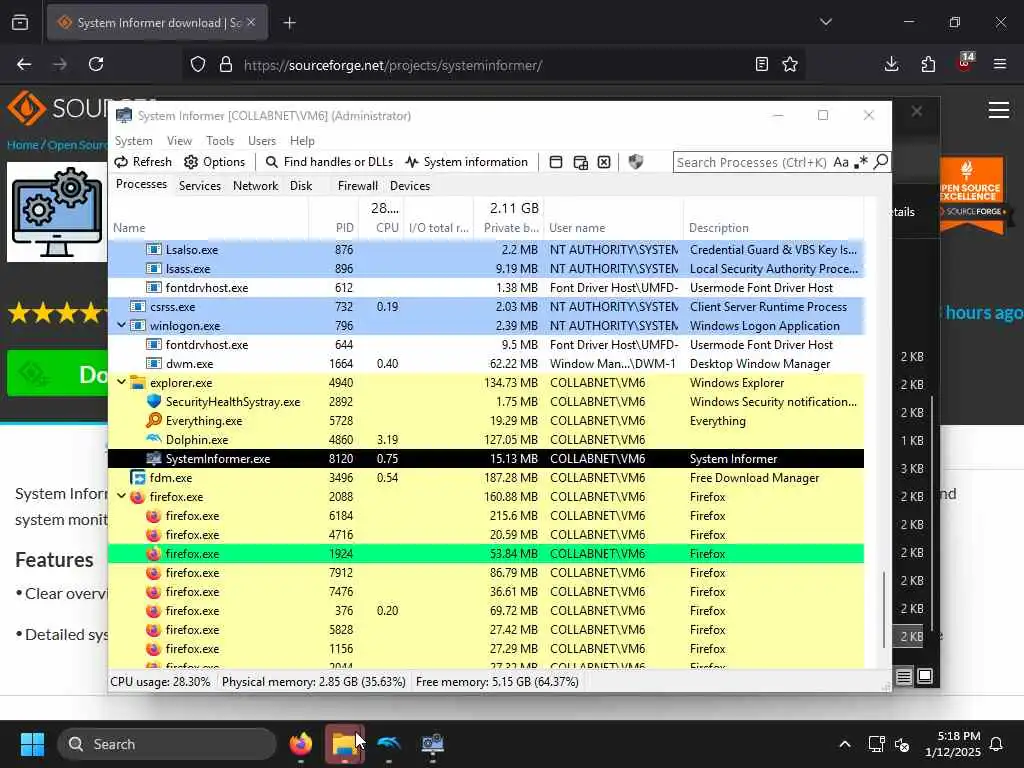Collapse the firefox.exe parent tree node
The height and width of the screenshot is (768, 1024).
click(121, 496)
